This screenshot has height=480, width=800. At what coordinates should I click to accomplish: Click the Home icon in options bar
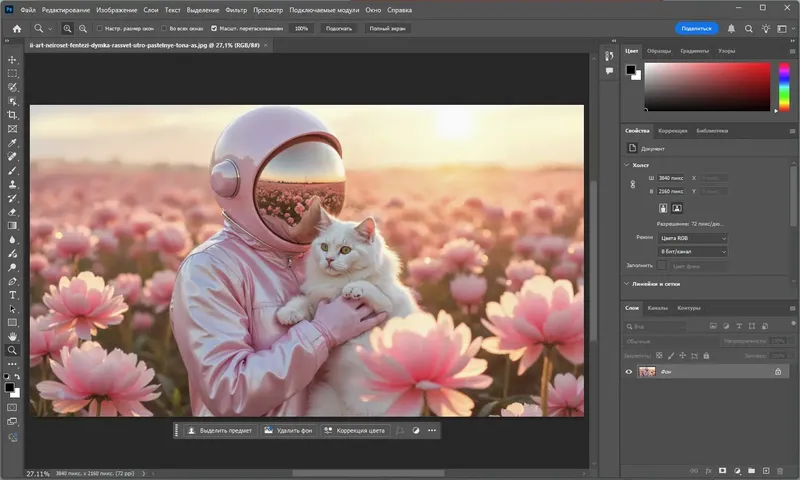pyautogui.click(x=16, y=28)
